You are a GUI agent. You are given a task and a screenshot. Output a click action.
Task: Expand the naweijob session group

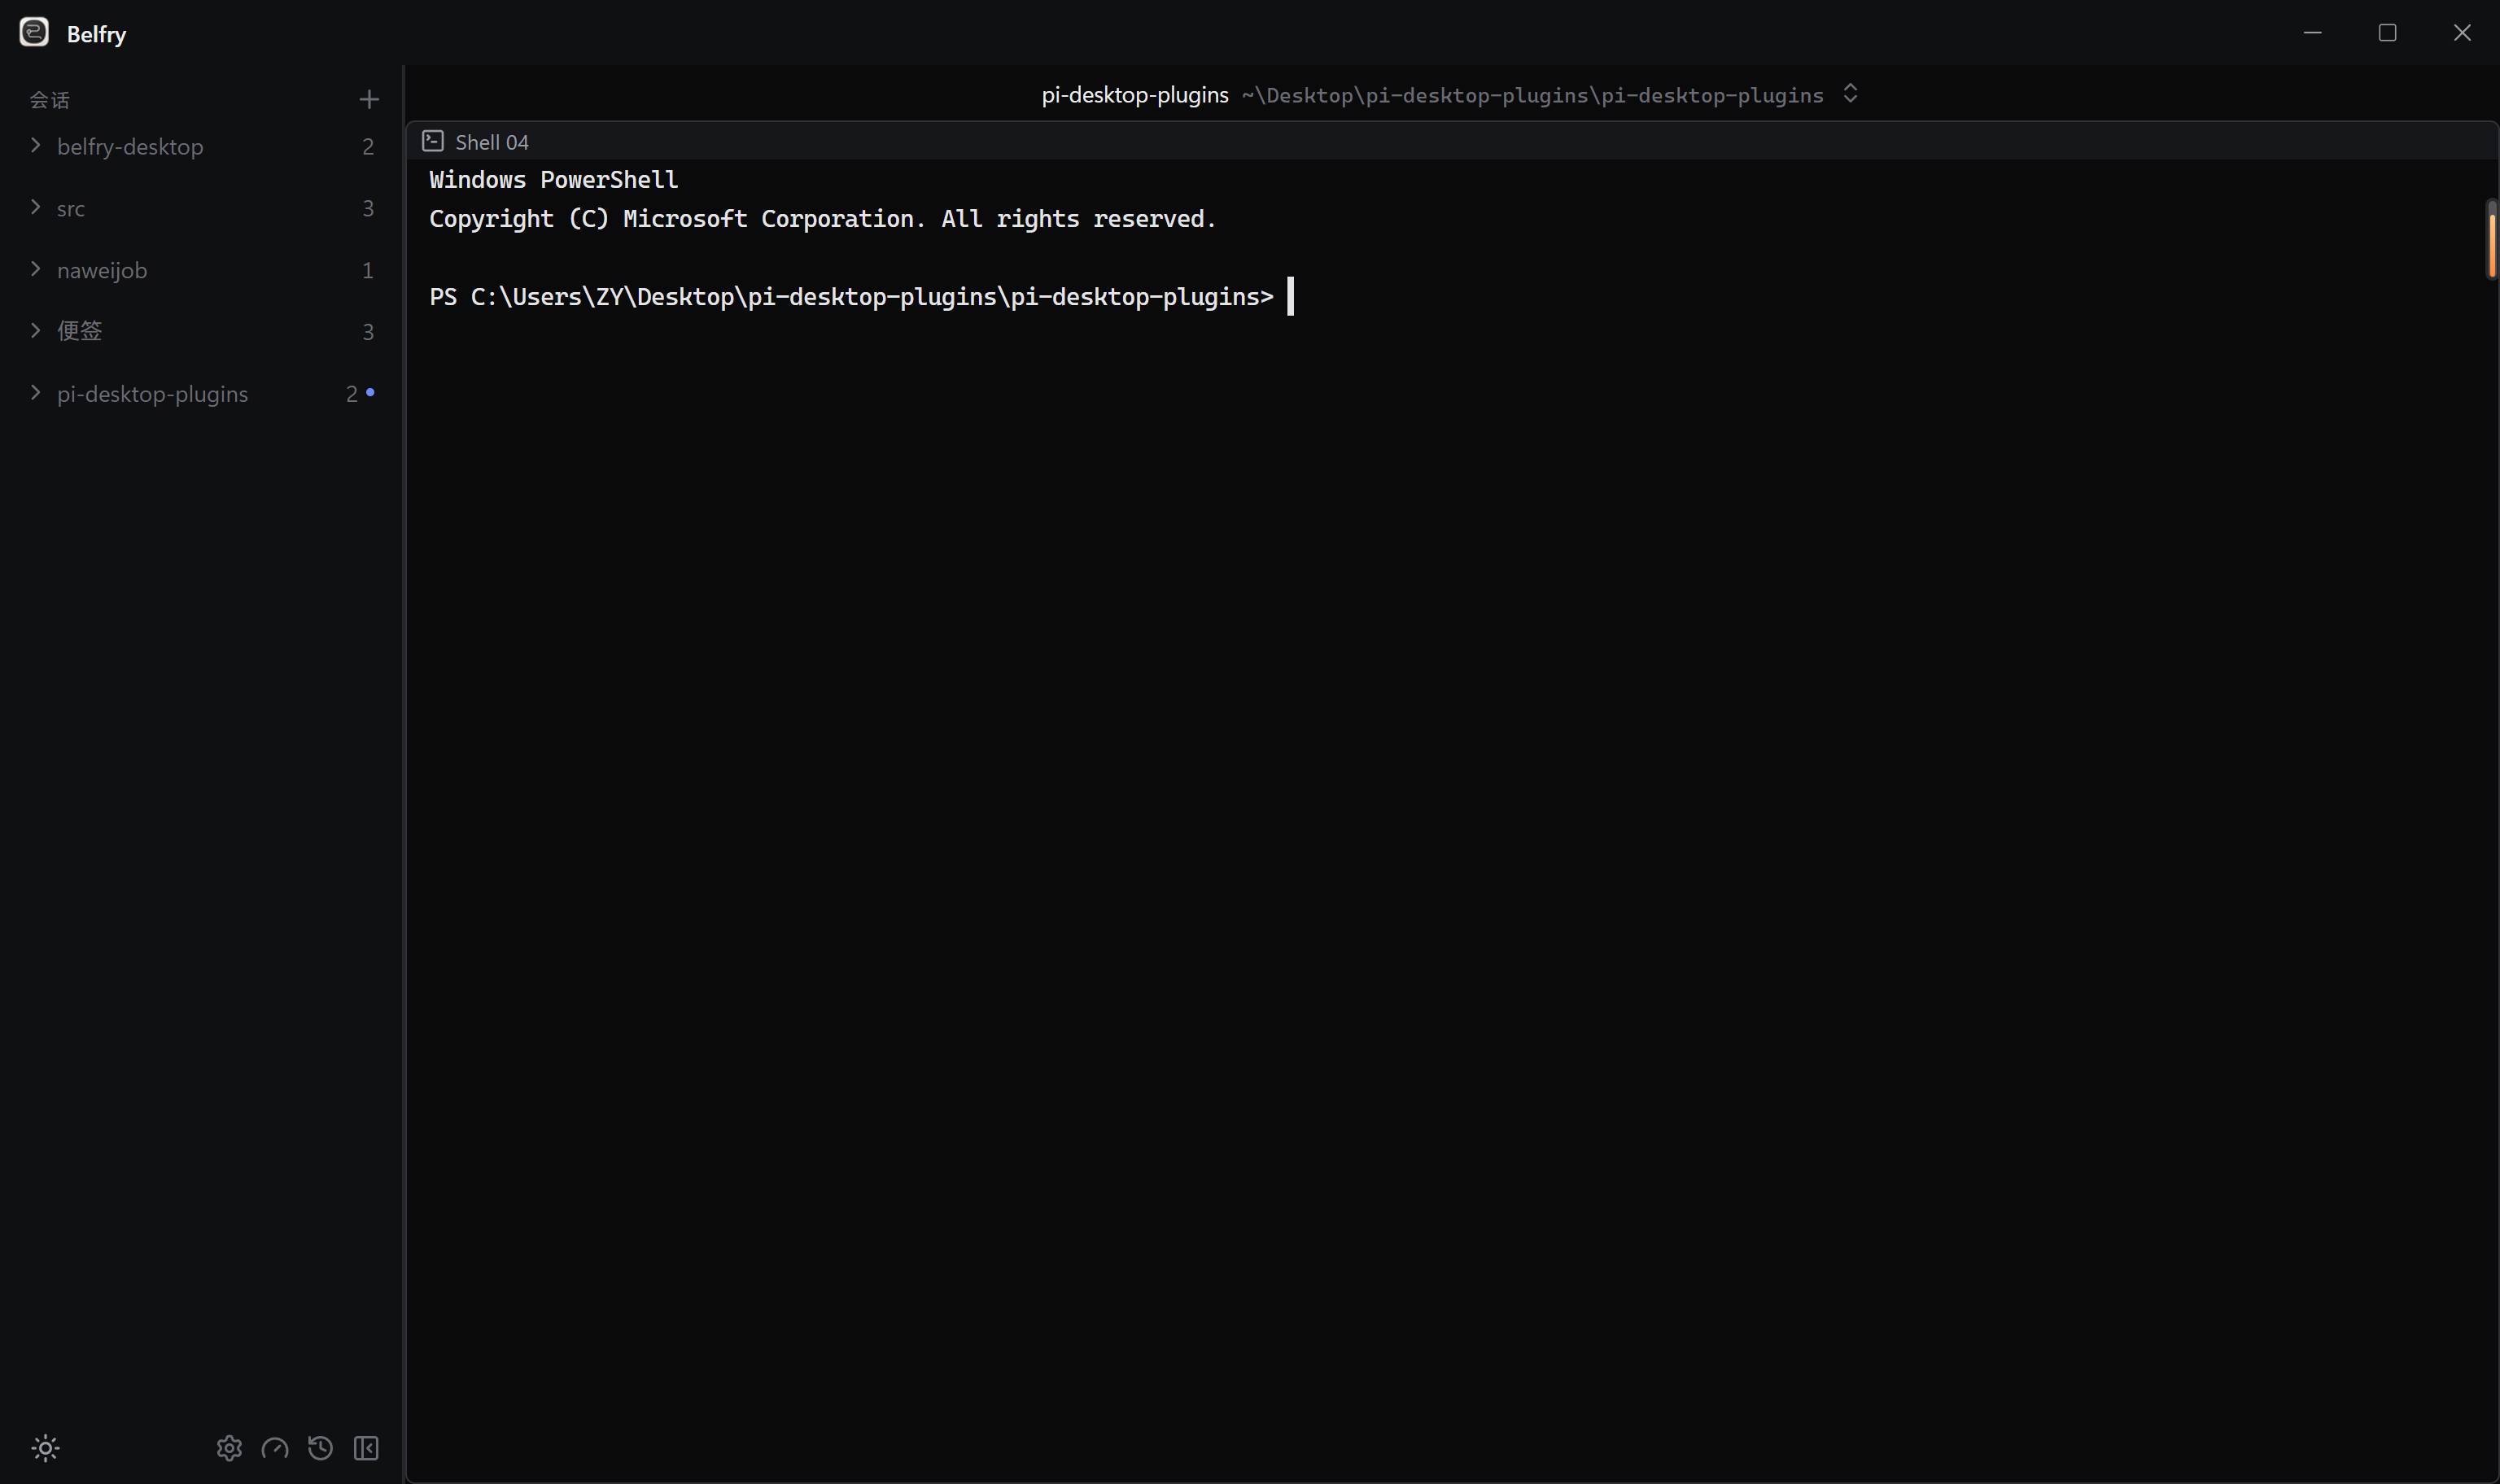point(35,269)
